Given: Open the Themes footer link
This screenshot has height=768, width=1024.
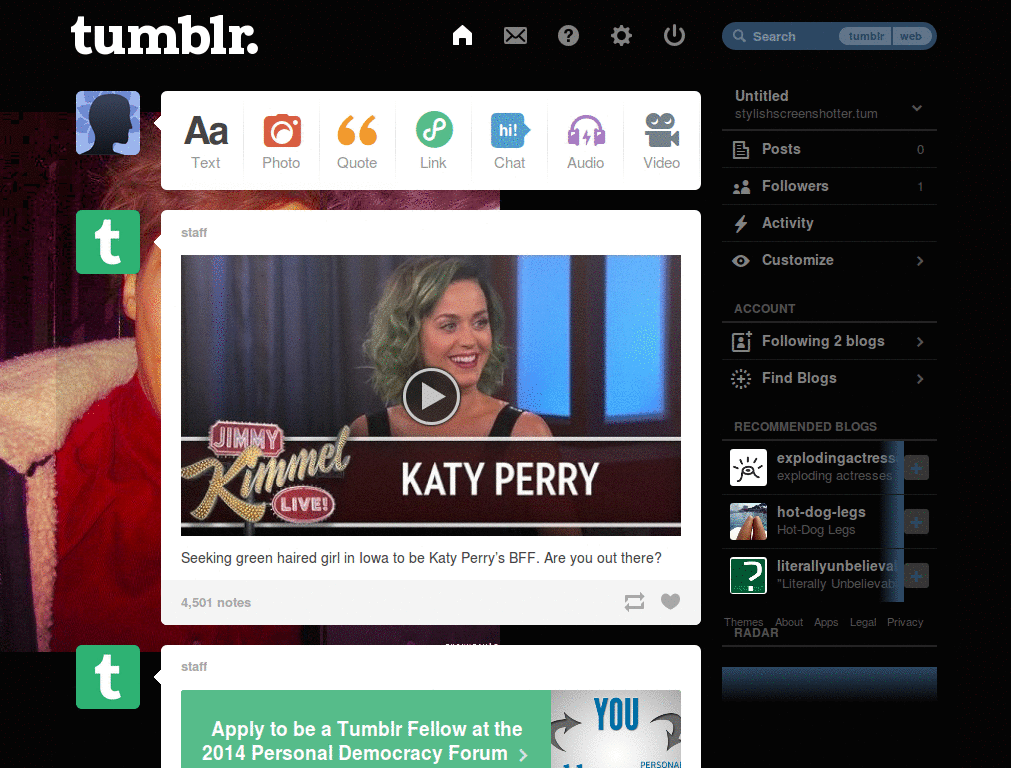Looking at the screenshot, I should pos(743,622).
